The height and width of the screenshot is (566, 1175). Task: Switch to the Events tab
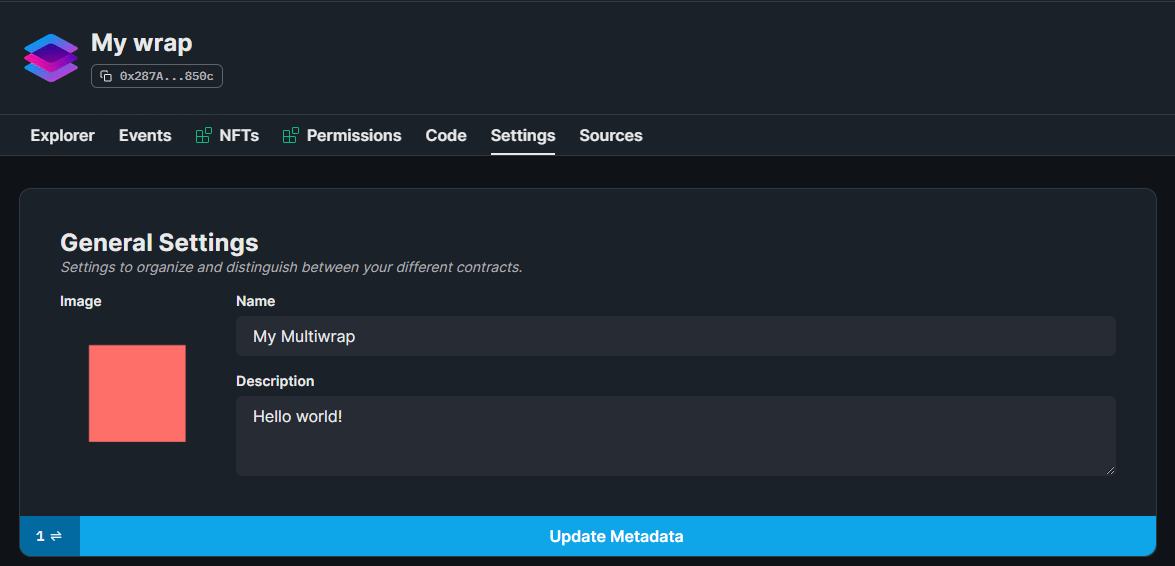(145, 136)
